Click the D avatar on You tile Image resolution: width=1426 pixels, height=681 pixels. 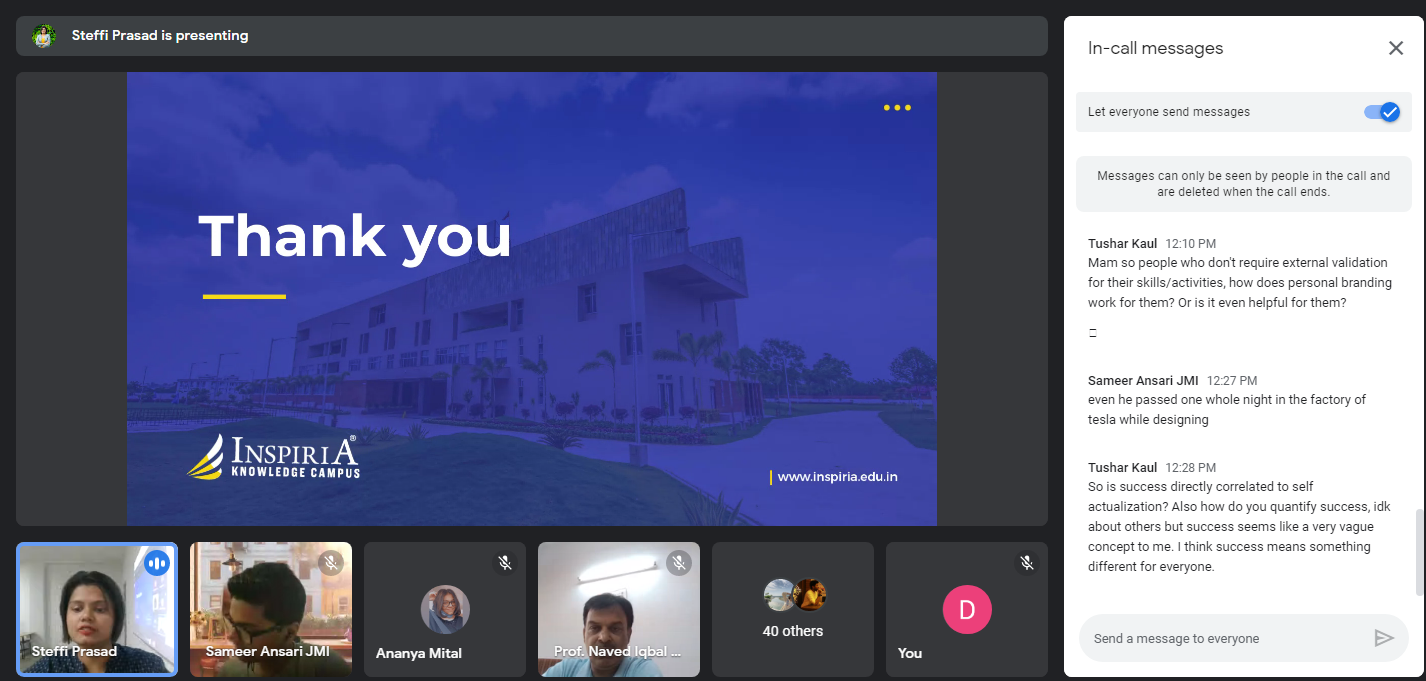[x=967, y=610]
